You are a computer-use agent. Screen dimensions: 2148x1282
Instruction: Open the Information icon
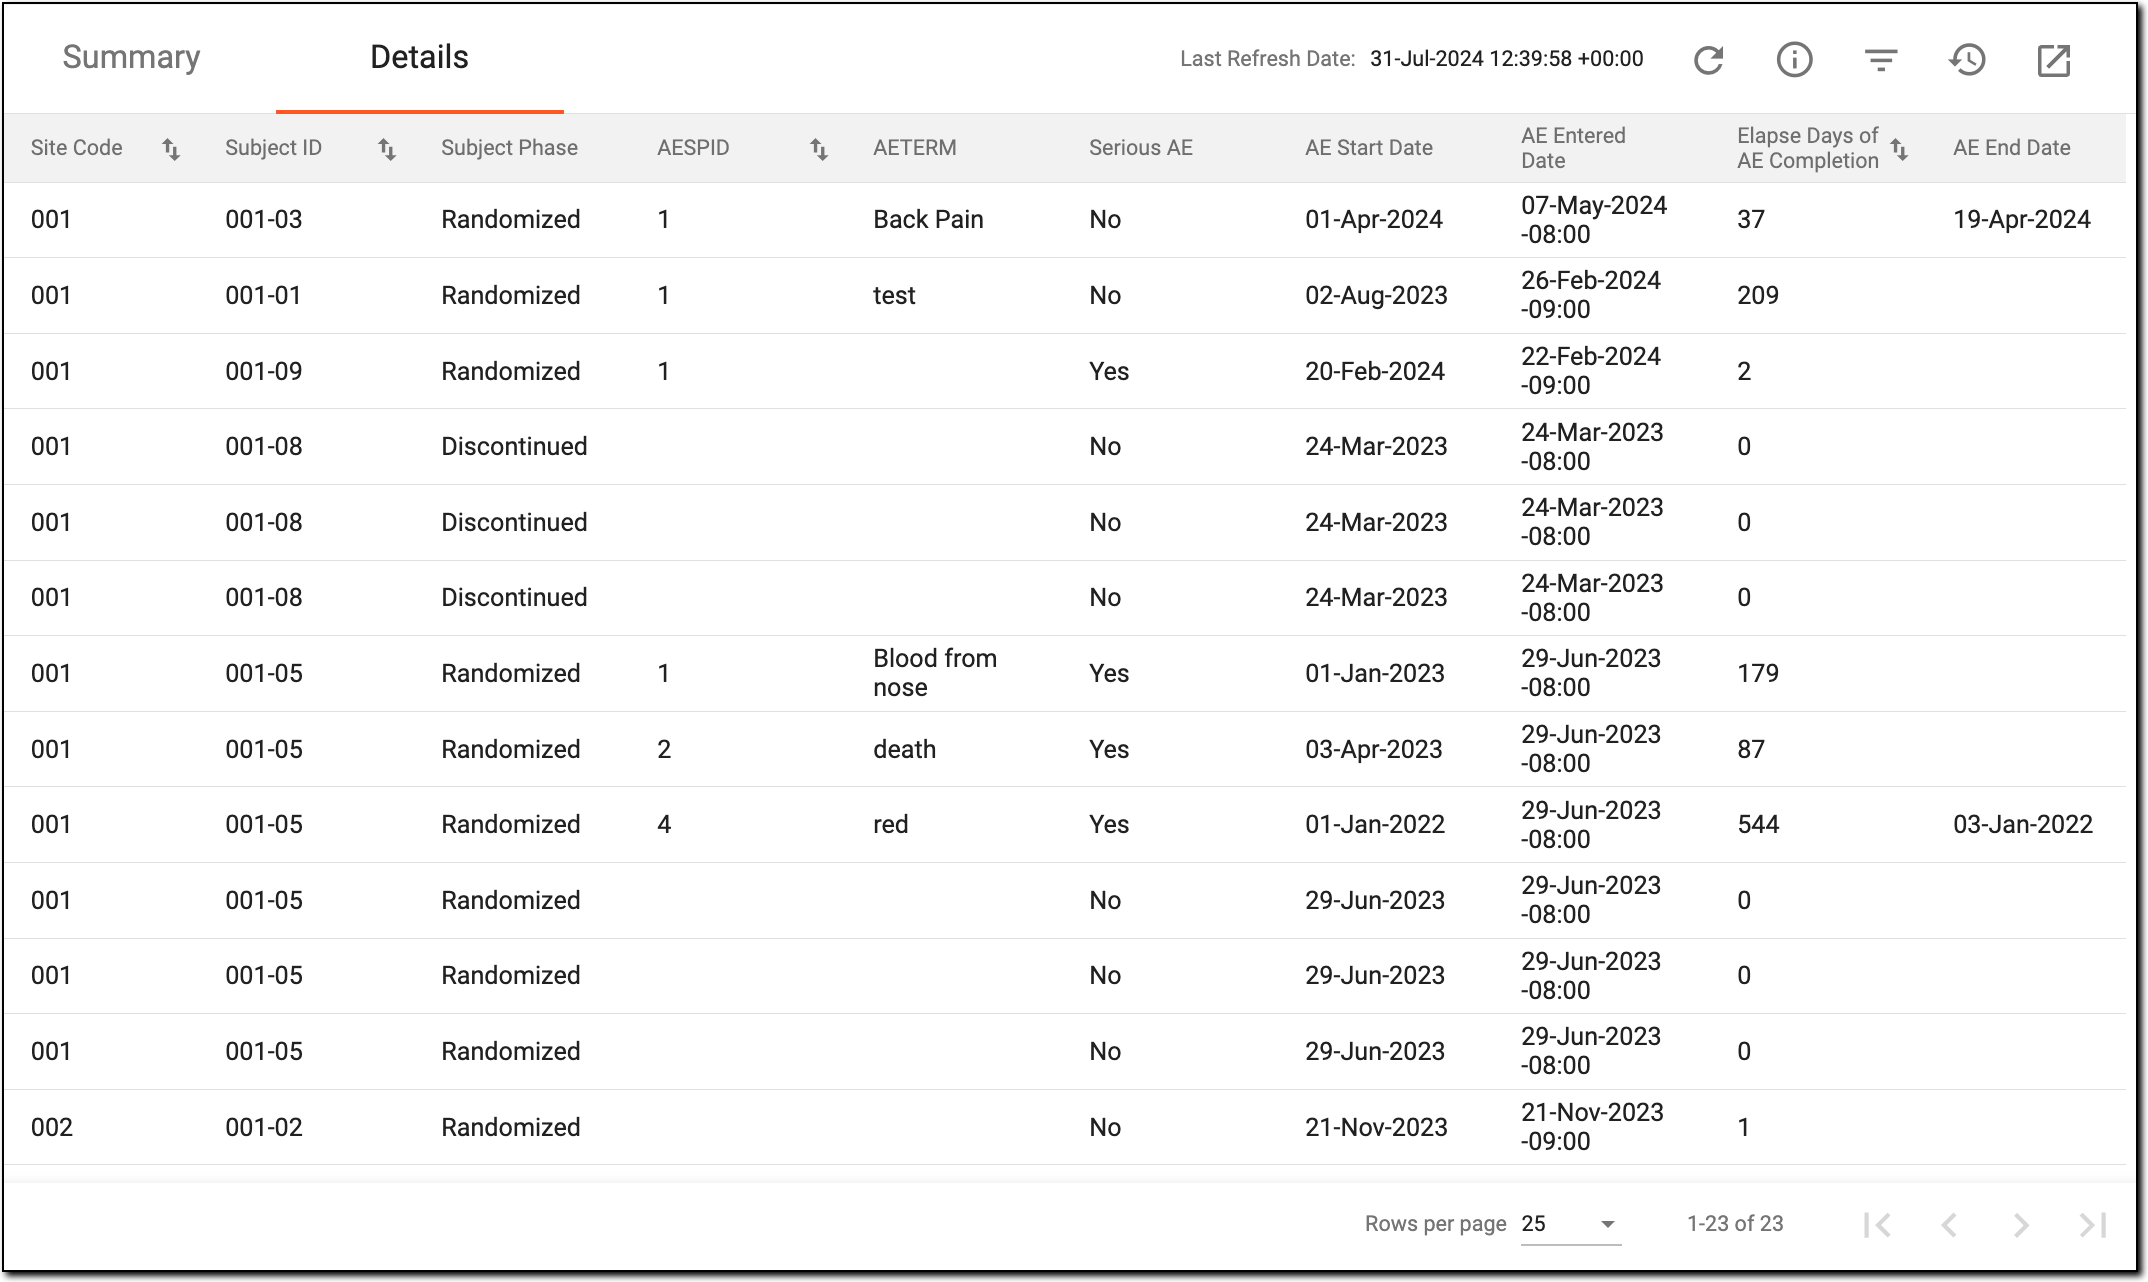[x=1794, y=60]
